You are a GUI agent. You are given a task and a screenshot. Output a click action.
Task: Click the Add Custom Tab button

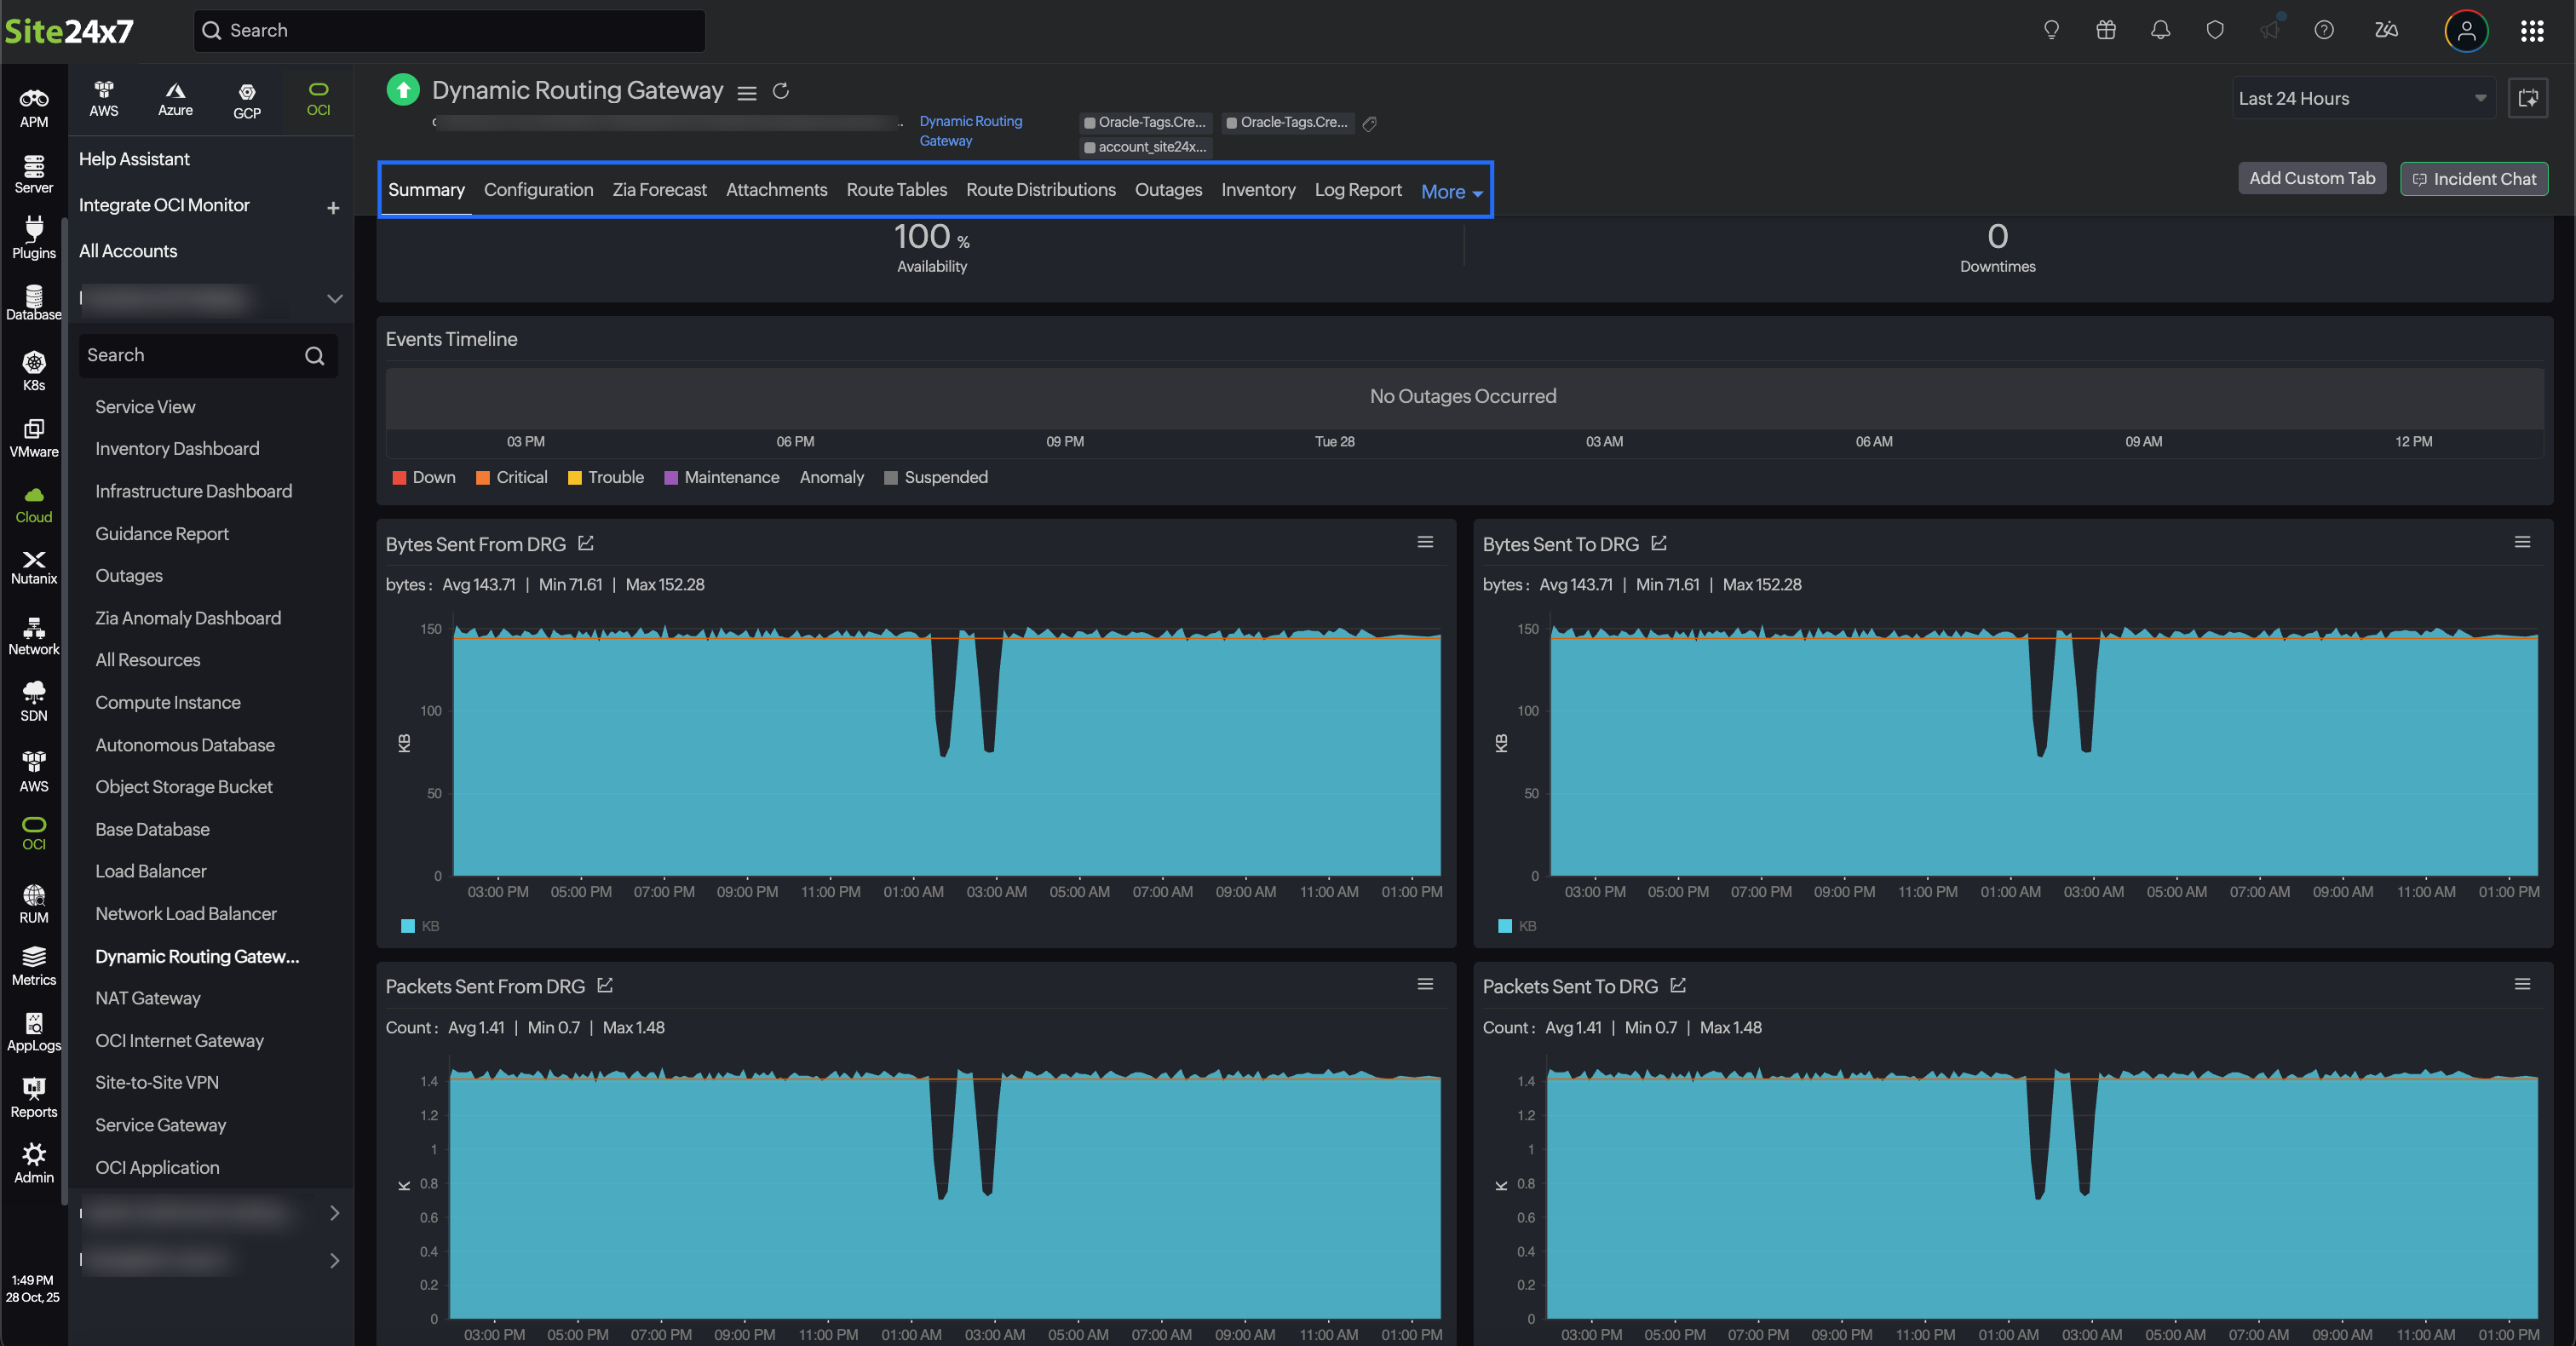[2311, 178]
